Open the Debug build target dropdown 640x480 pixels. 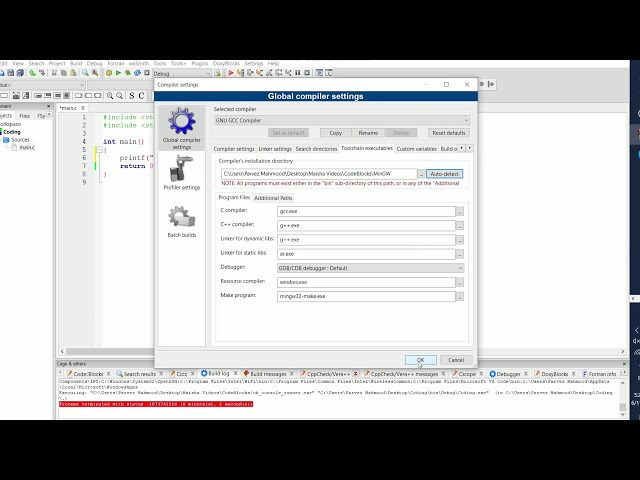[182, 73]
